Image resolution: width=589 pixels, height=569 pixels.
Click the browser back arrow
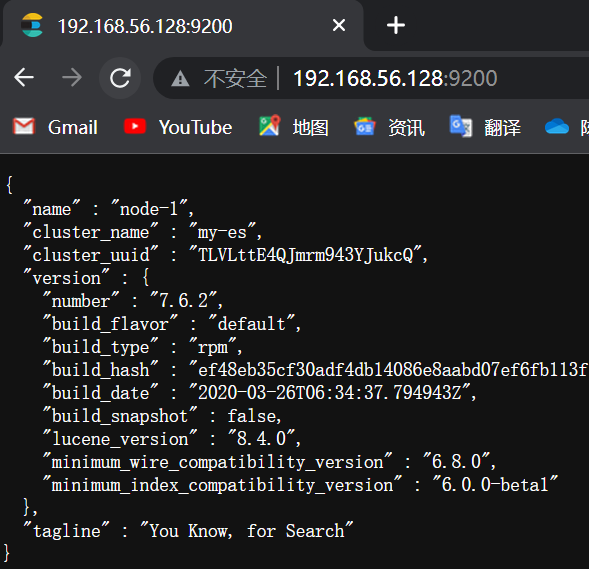tap(24, 78)
